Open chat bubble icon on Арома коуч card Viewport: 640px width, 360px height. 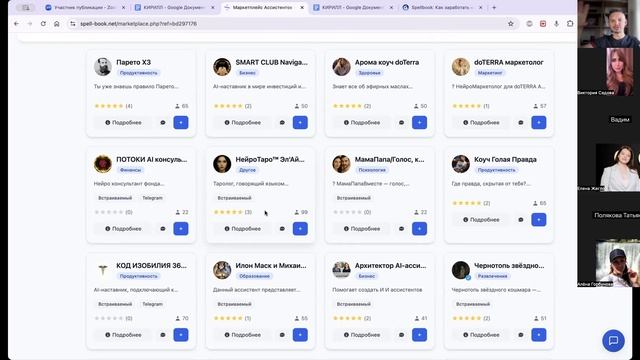(x=401, y=122)
